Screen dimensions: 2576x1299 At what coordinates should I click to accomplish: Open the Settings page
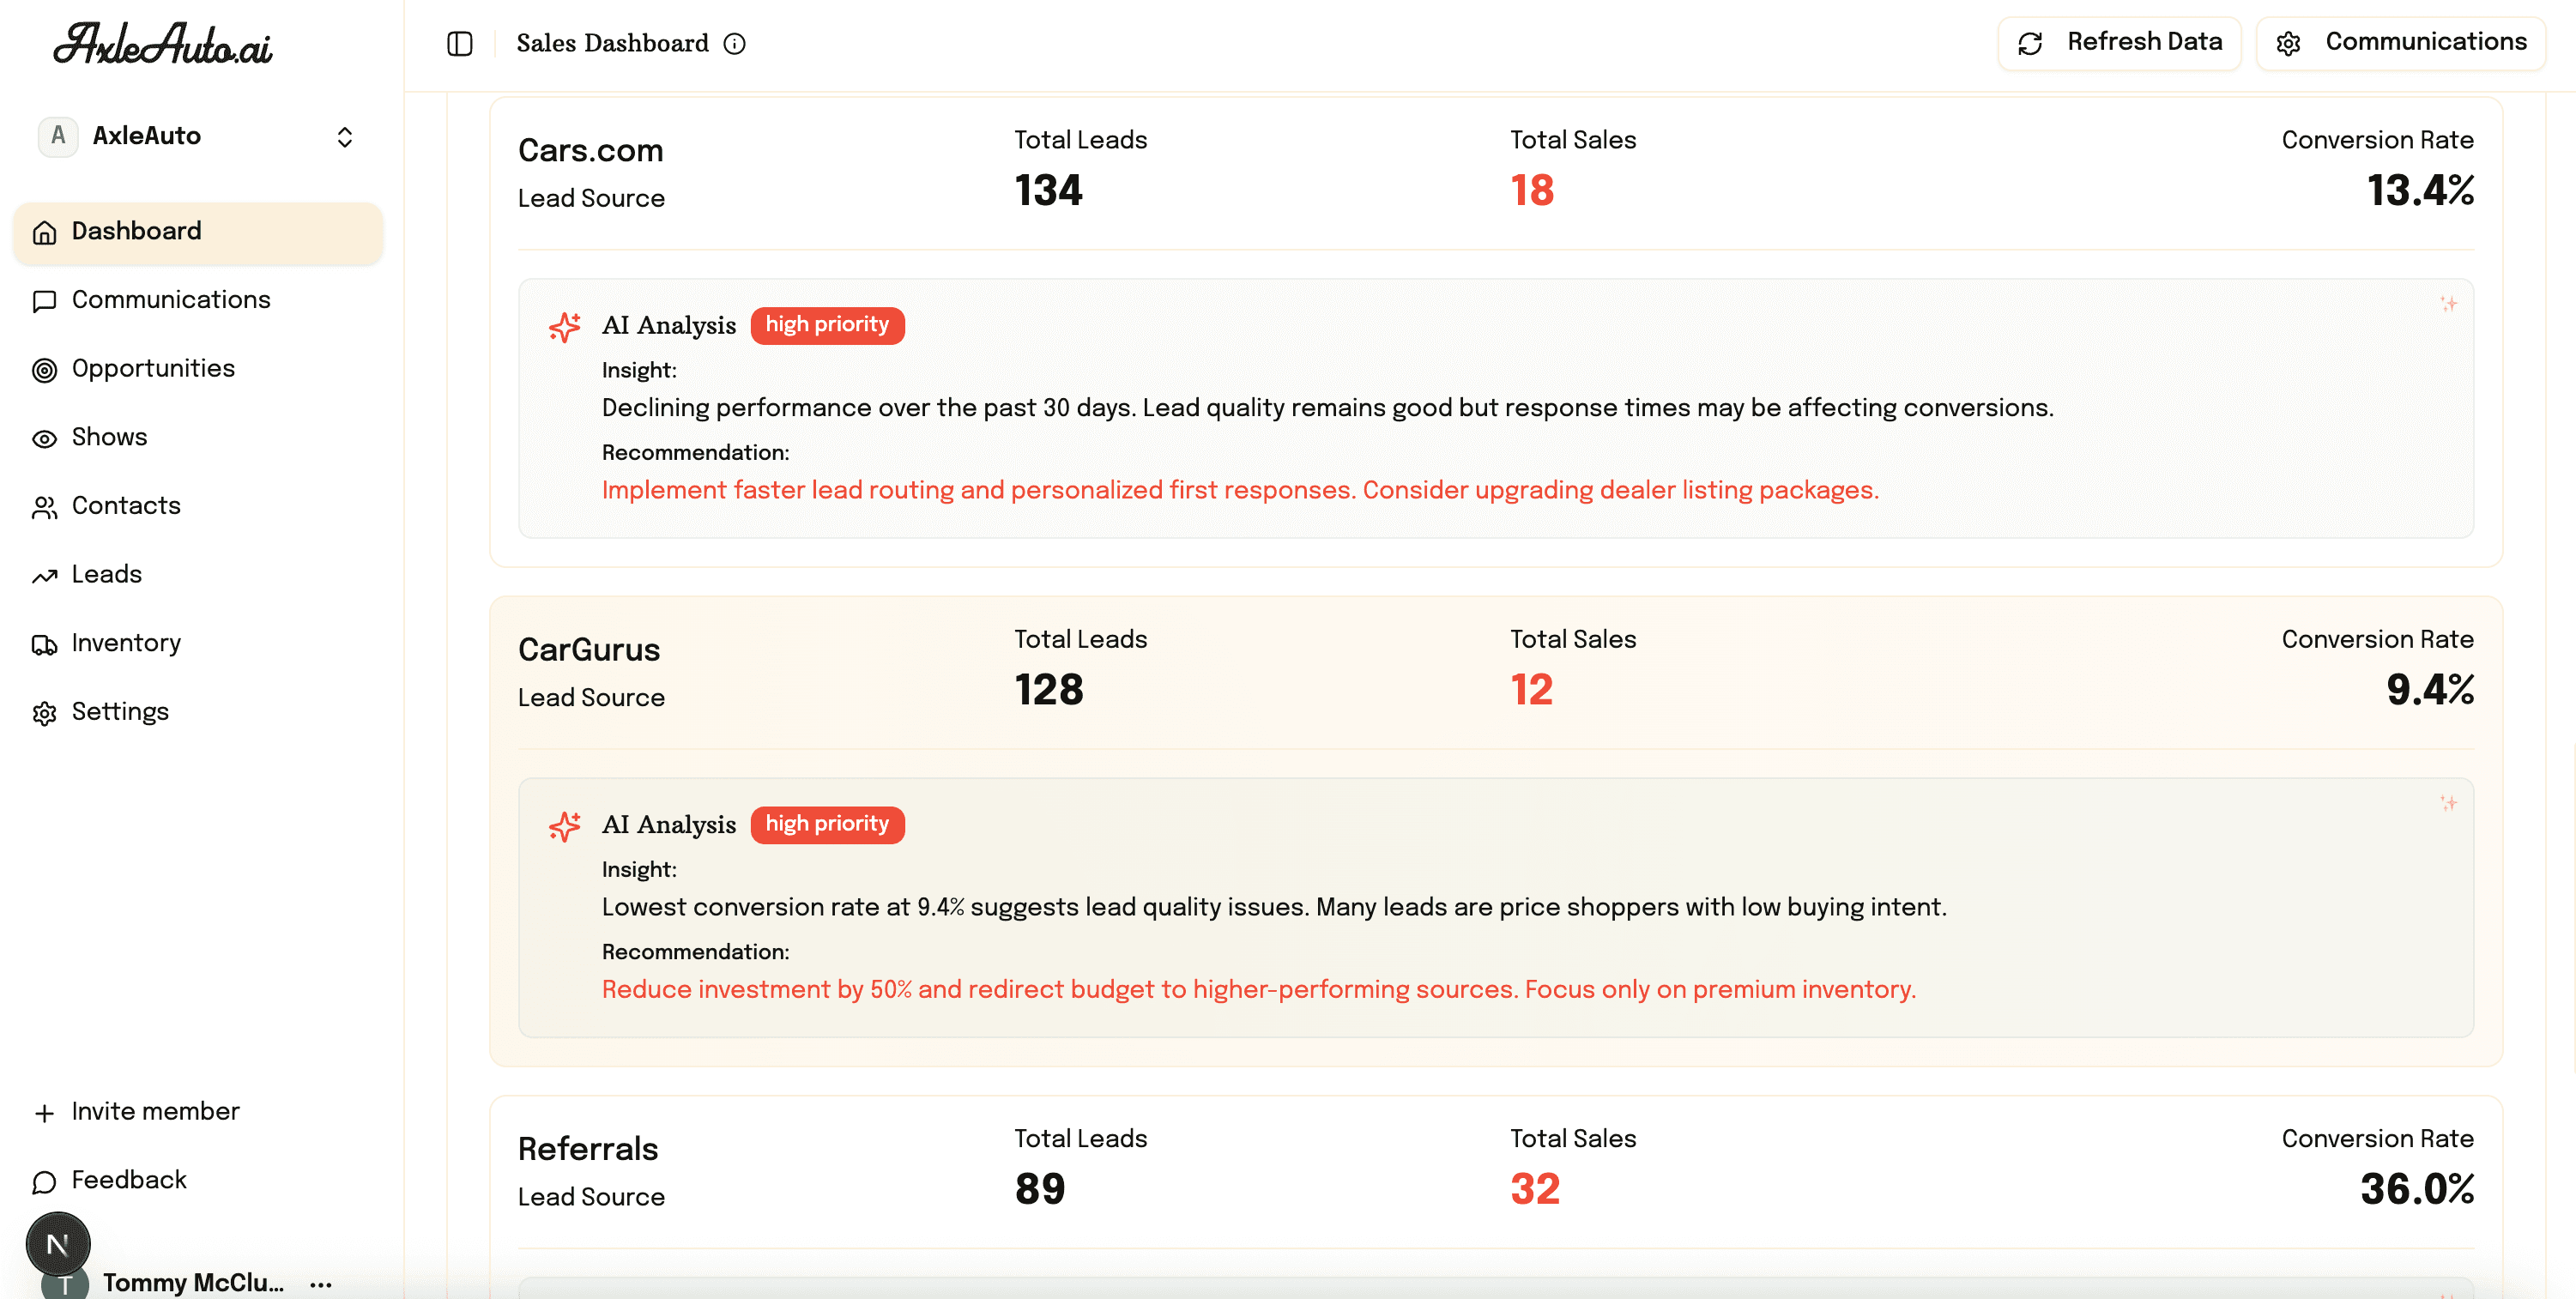[120, 712]
